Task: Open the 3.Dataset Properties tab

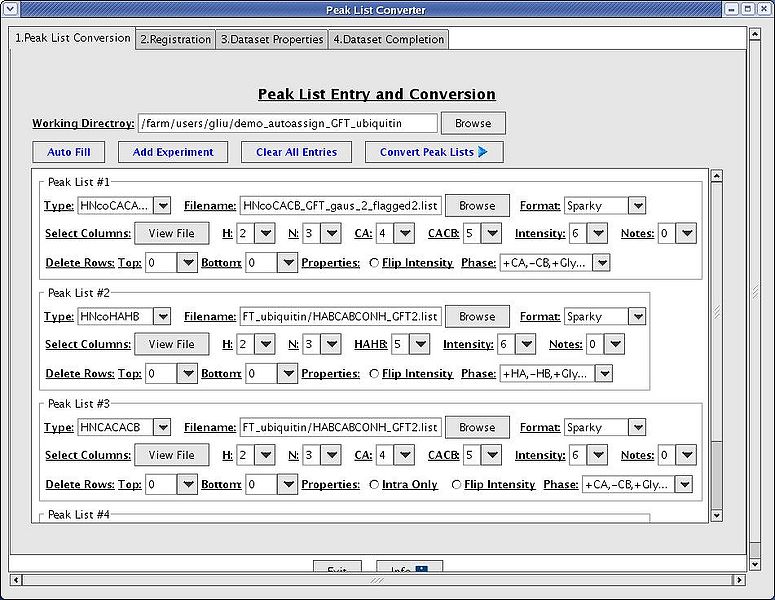Action: pyautogui.click(x=272, y=39)
